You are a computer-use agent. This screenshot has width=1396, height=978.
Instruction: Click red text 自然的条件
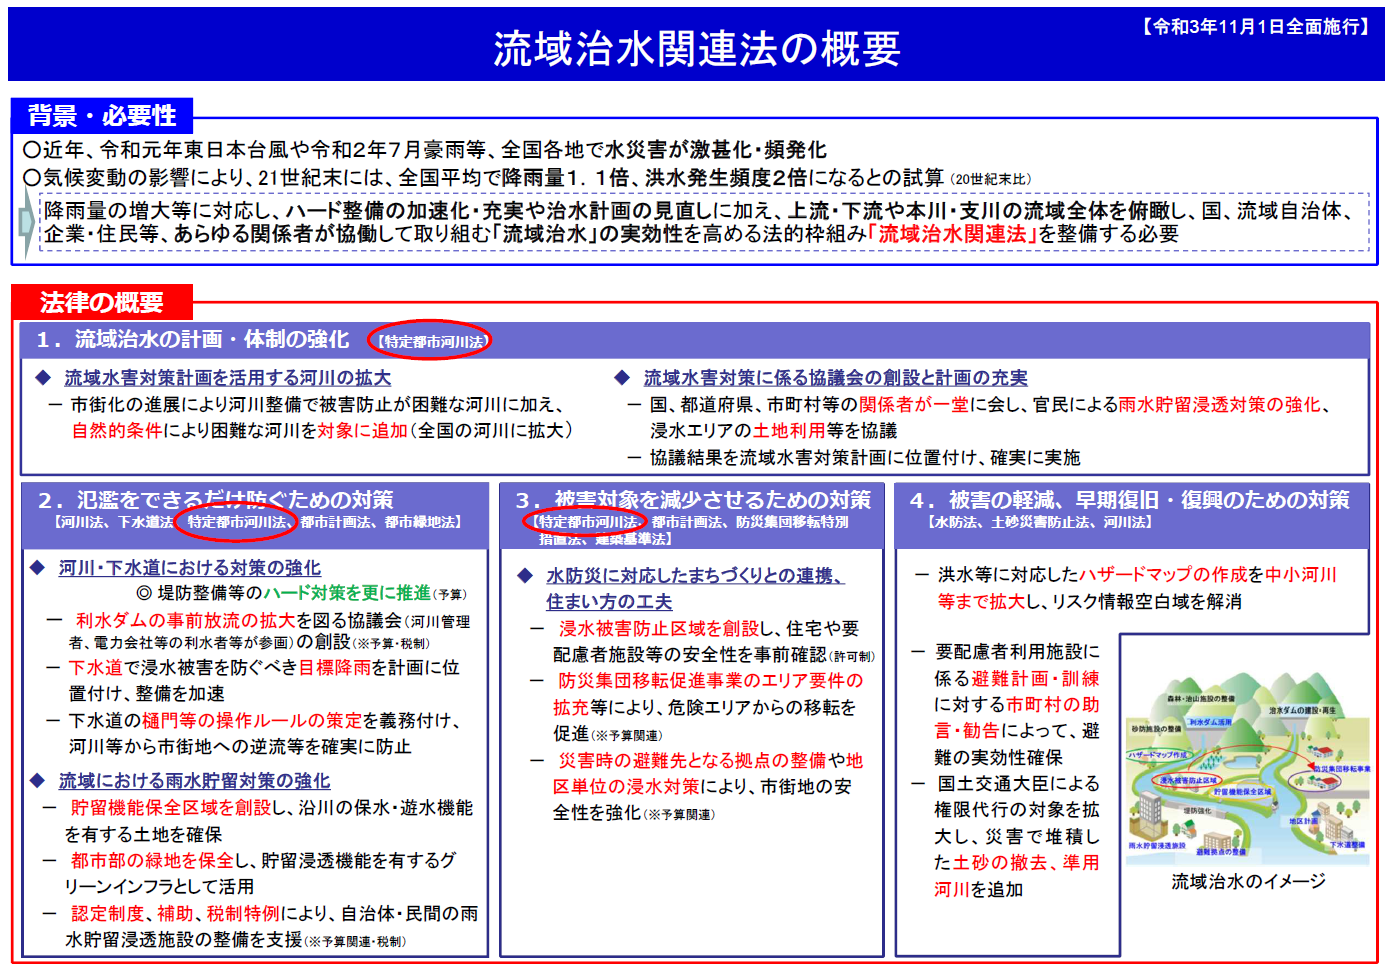[x=117, y=431]
